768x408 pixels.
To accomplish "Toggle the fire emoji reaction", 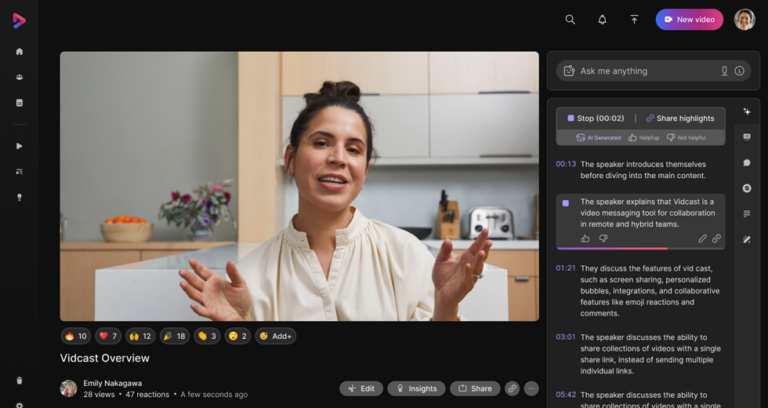I will (76, 336).
